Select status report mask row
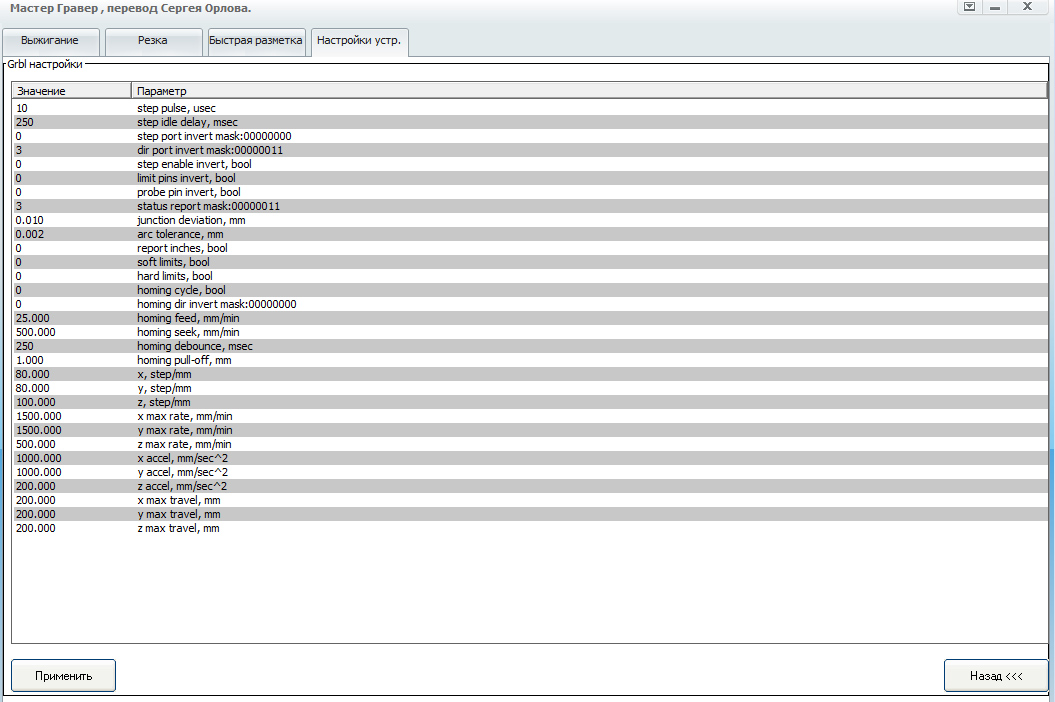This screenshot has height=702, width=1055. [x=530, y=206]
